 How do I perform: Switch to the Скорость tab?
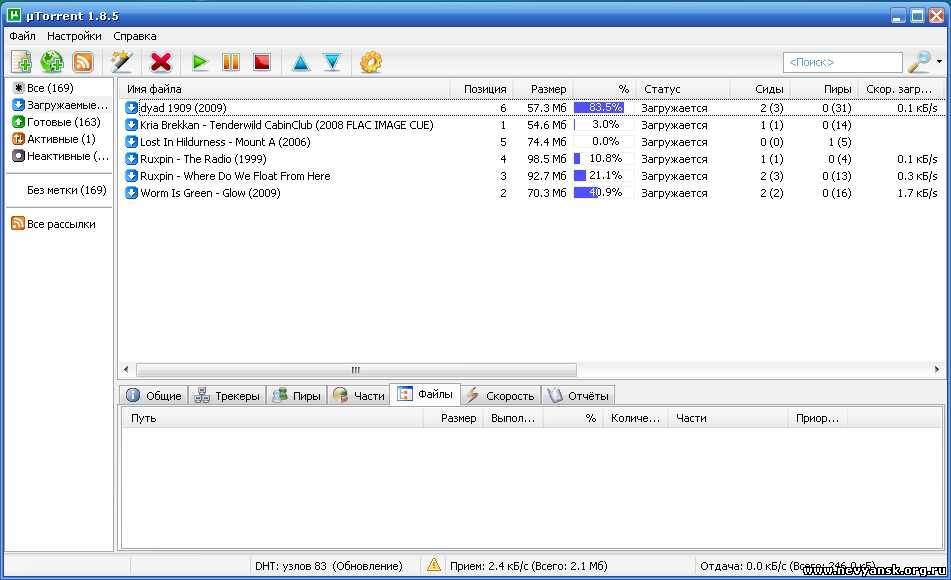click(x=500, y=396)
